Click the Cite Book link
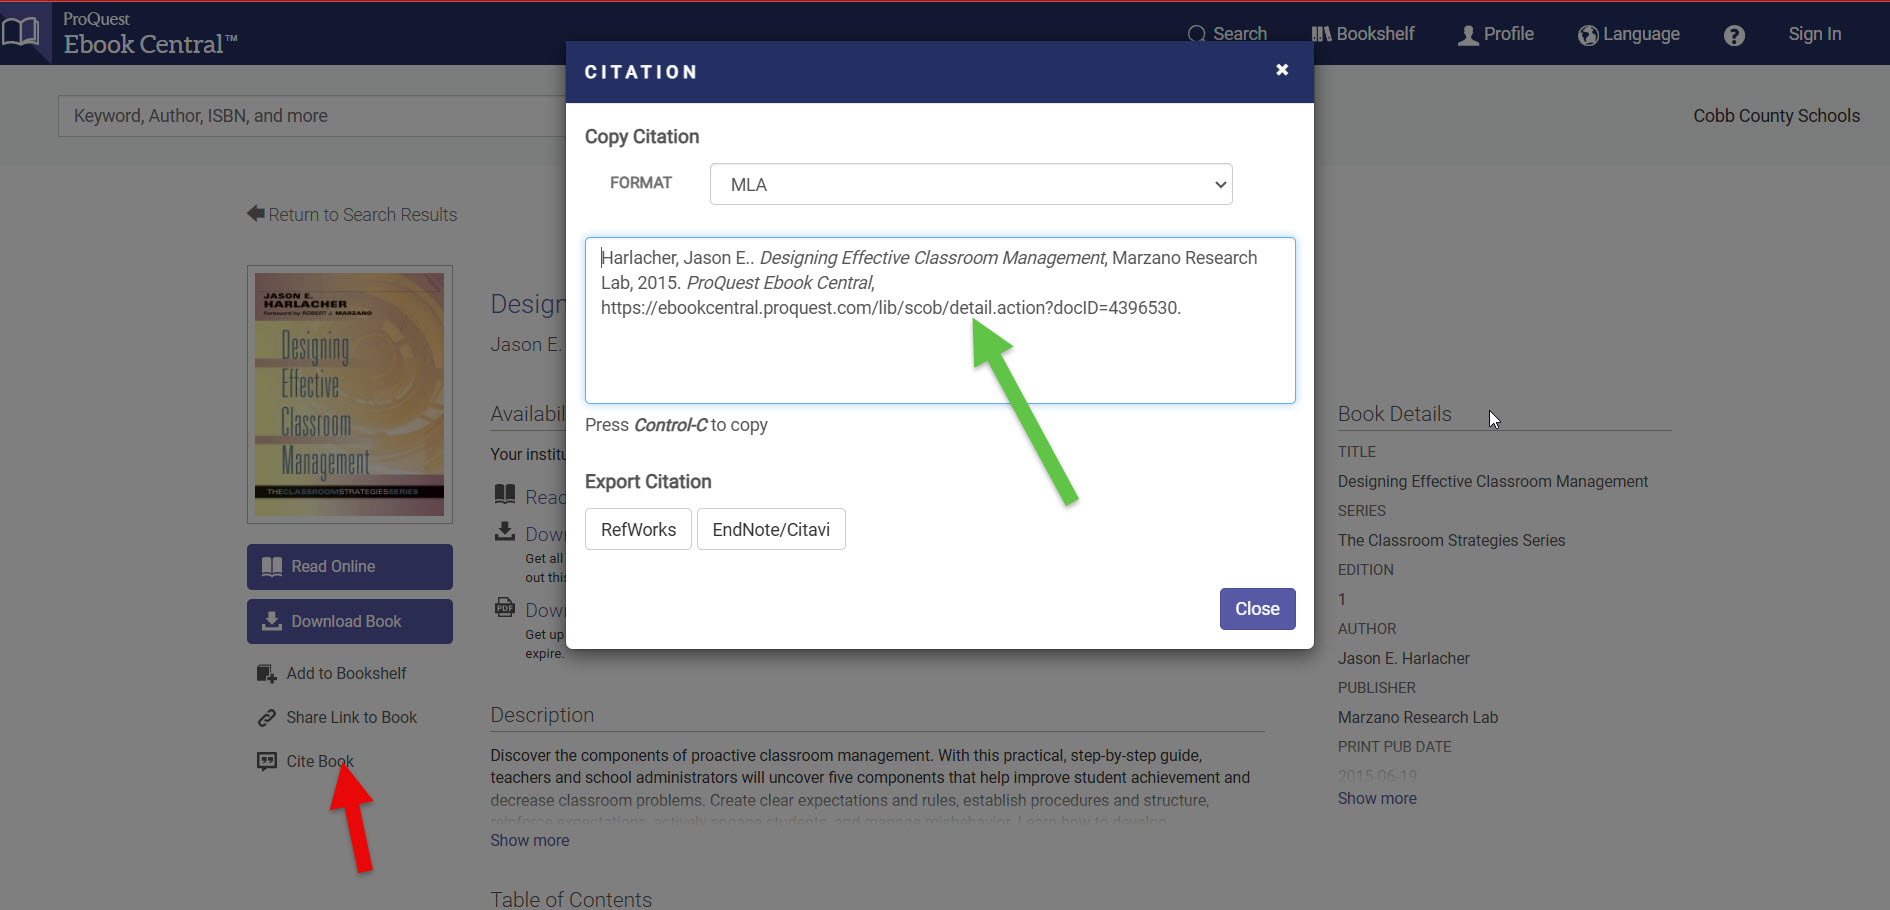 click(x=320, y=761)
